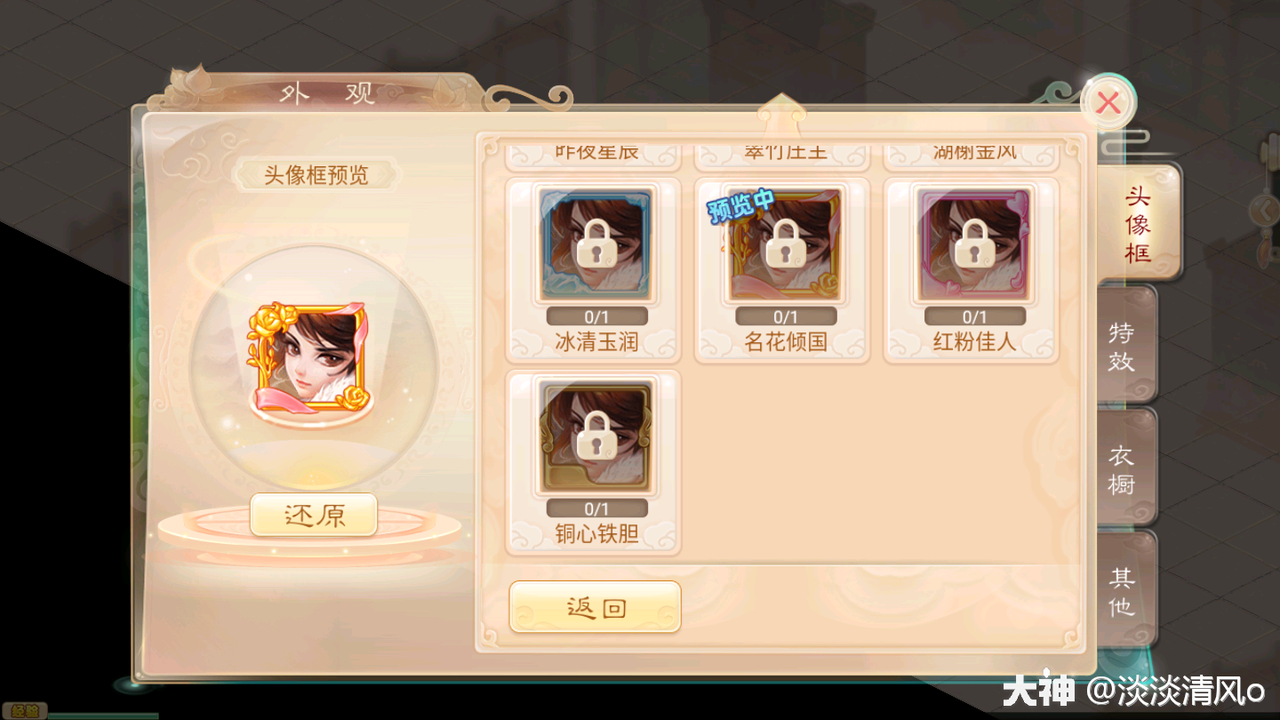Viewport: 1280px width, 720px height.
Task: Click the 还原 button
Action: (314, 515)
